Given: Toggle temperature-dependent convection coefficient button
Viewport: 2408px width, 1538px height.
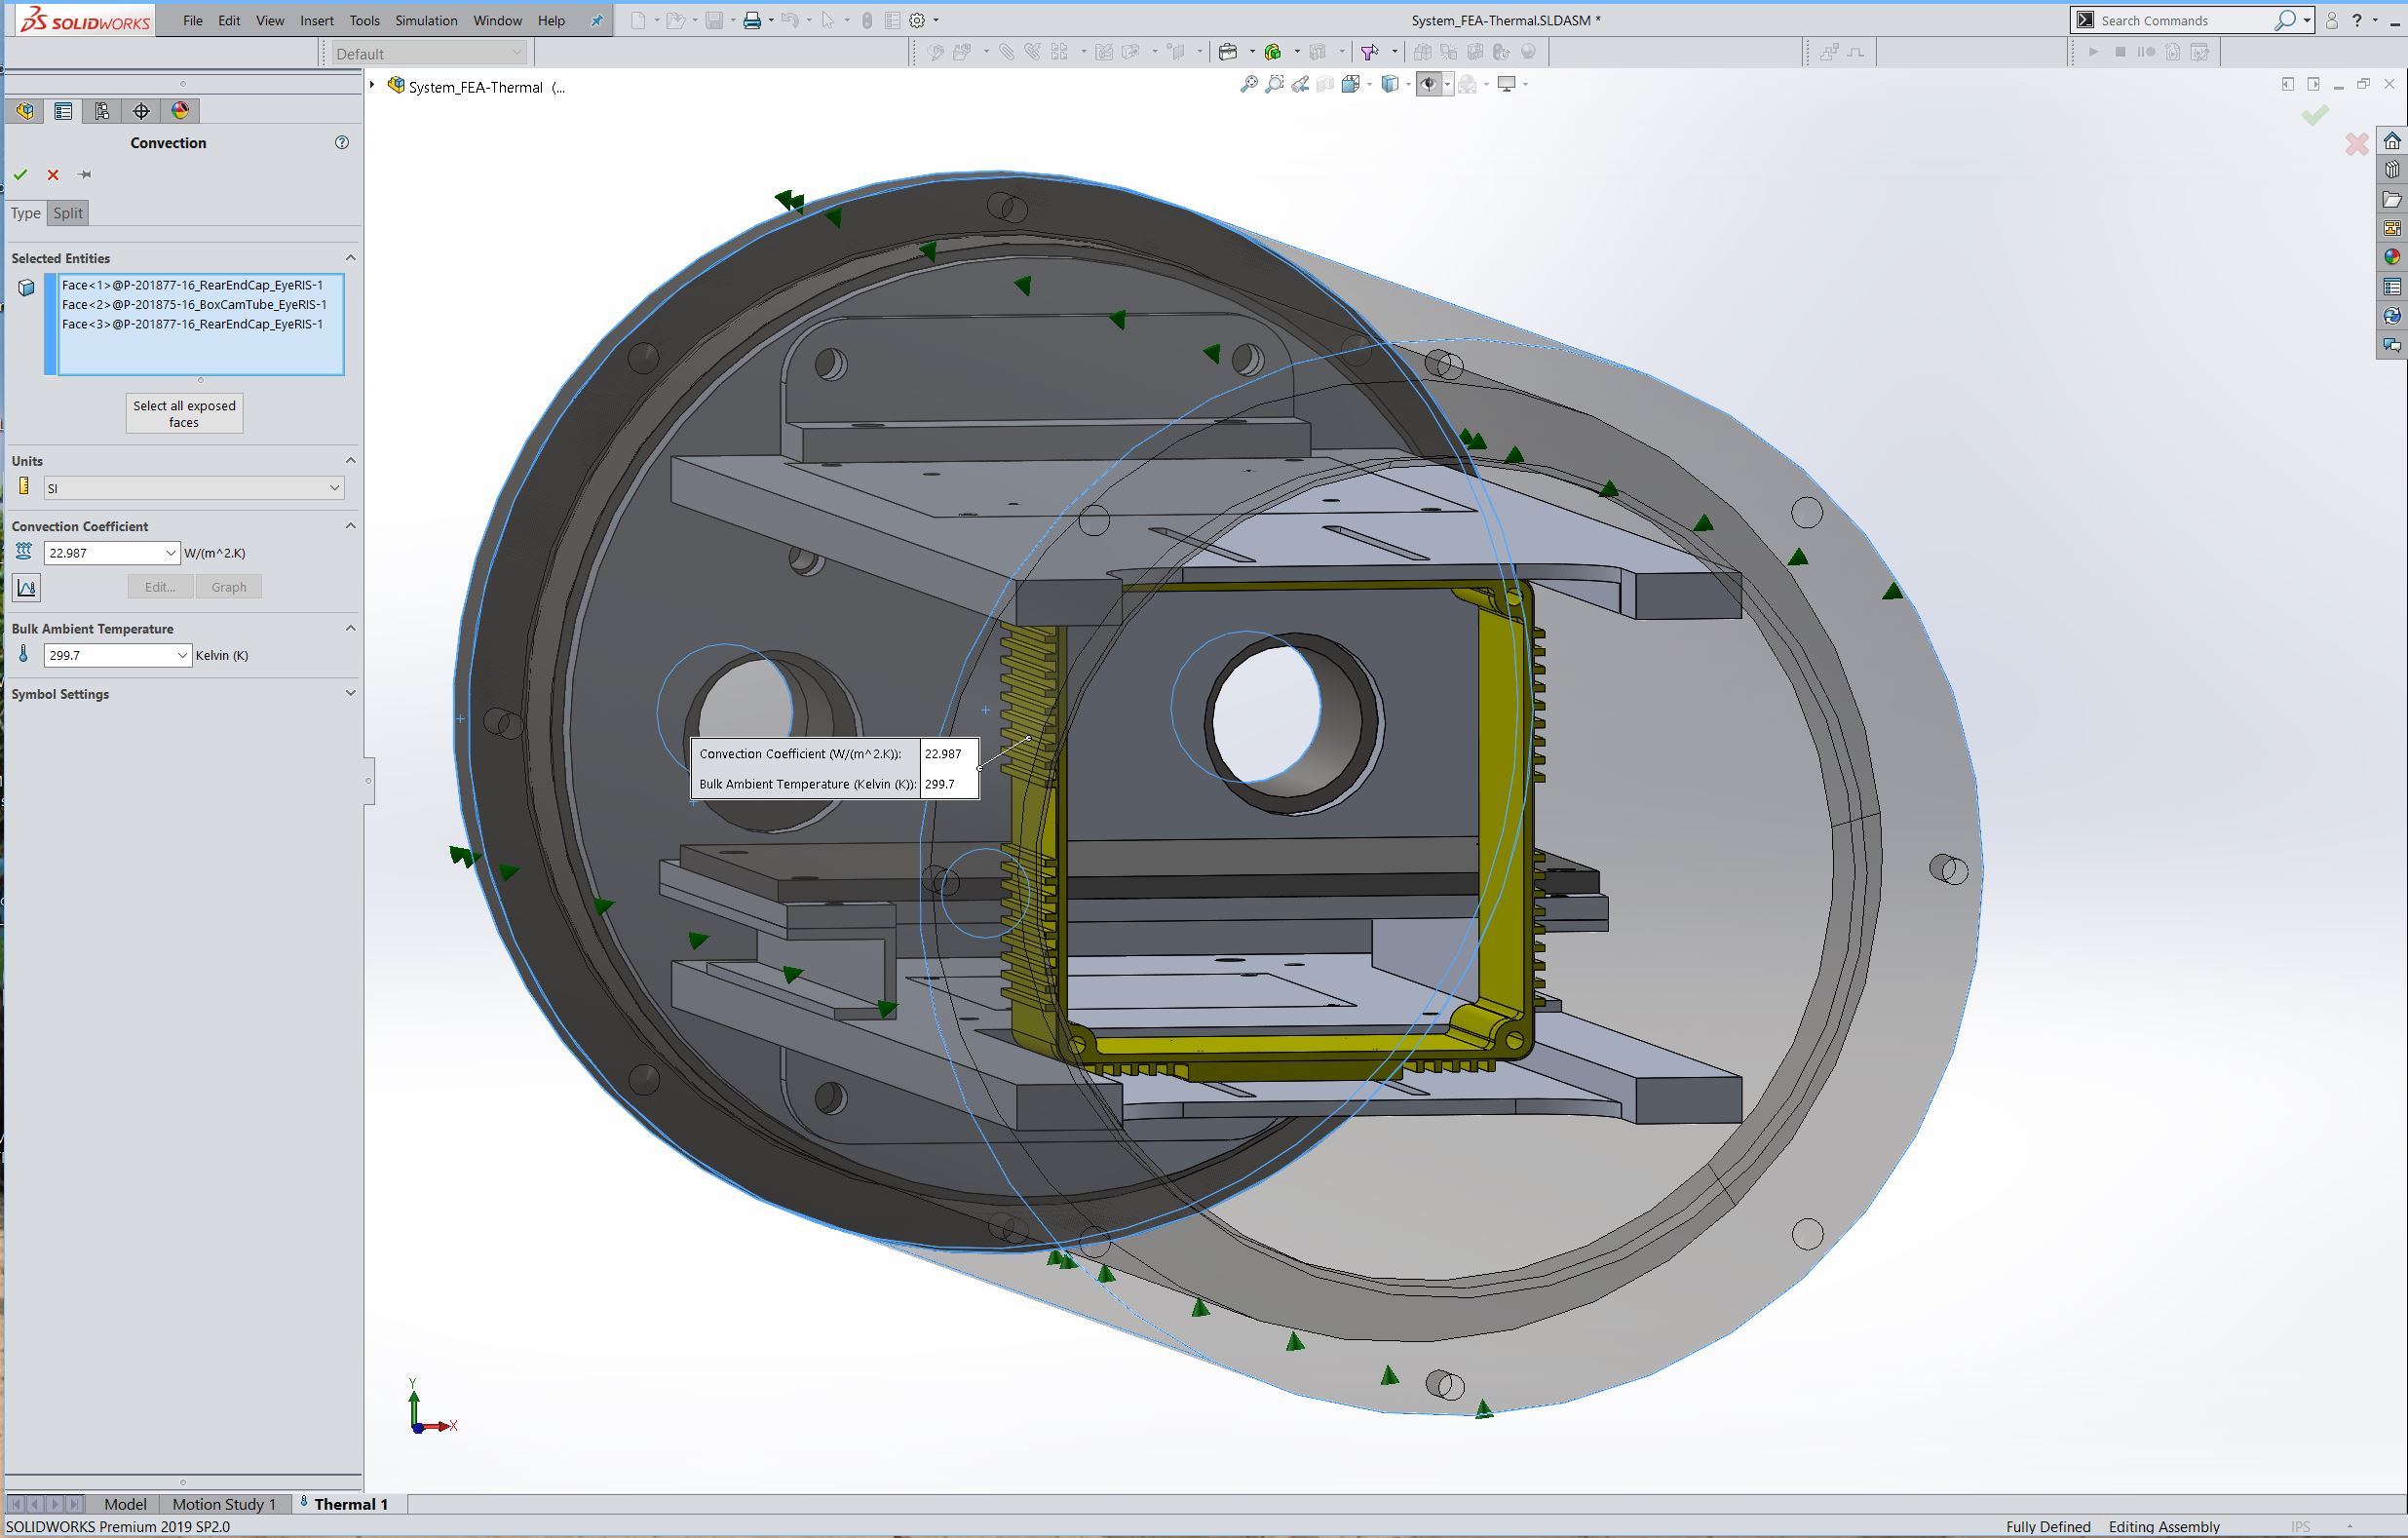Looking at the screenshot, I should (x=26, y=587).
